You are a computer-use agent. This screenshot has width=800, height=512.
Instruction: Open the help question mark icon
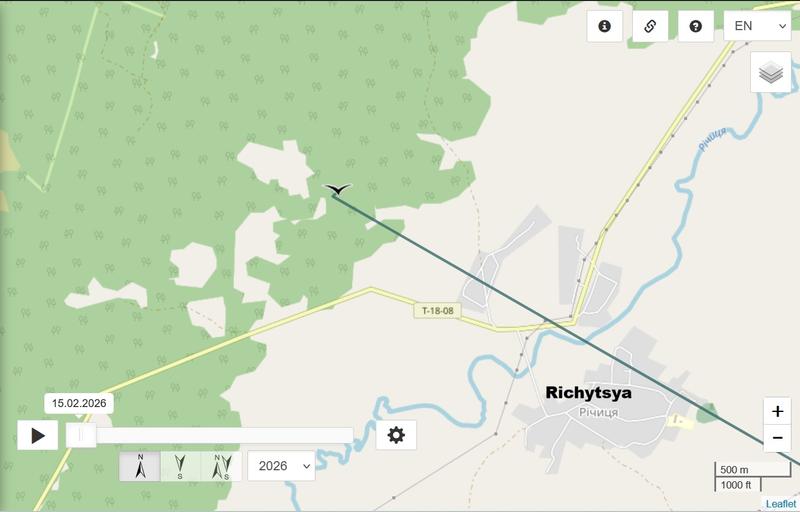click(x=695, y=26)
